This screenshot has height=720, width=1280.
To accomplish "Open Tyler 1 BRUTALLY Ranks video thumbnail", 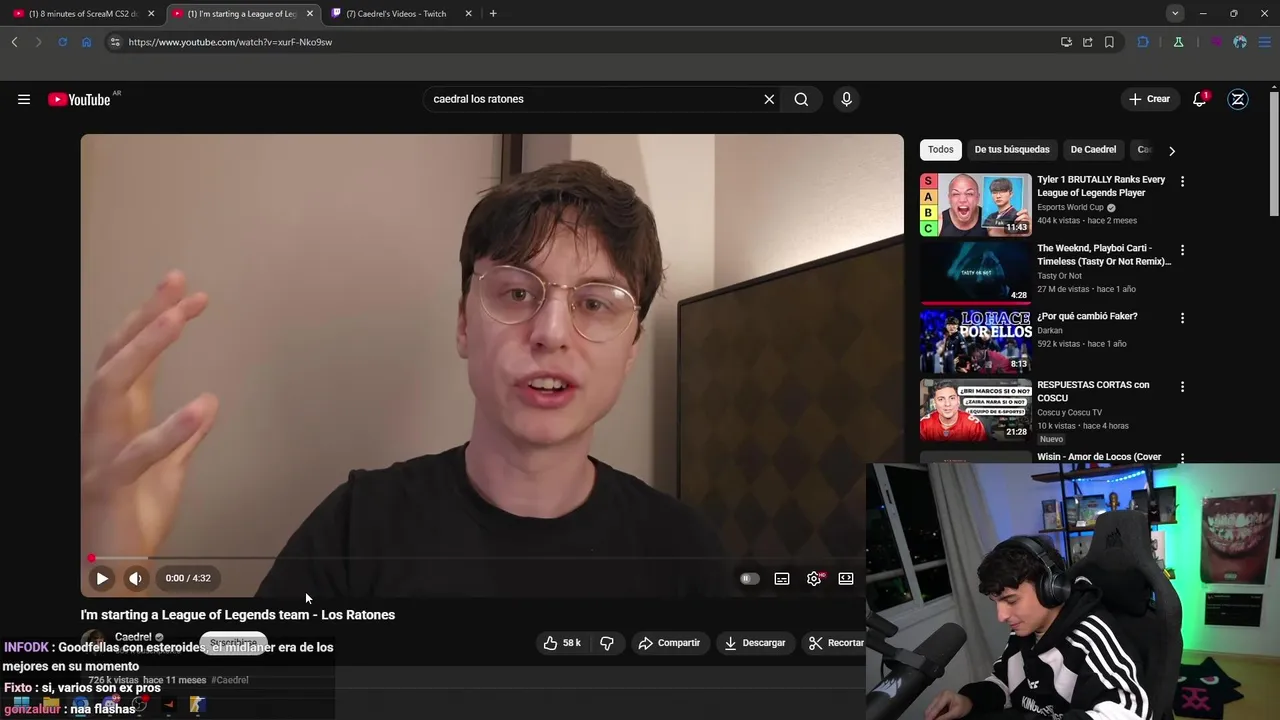I will coord(975,205).
